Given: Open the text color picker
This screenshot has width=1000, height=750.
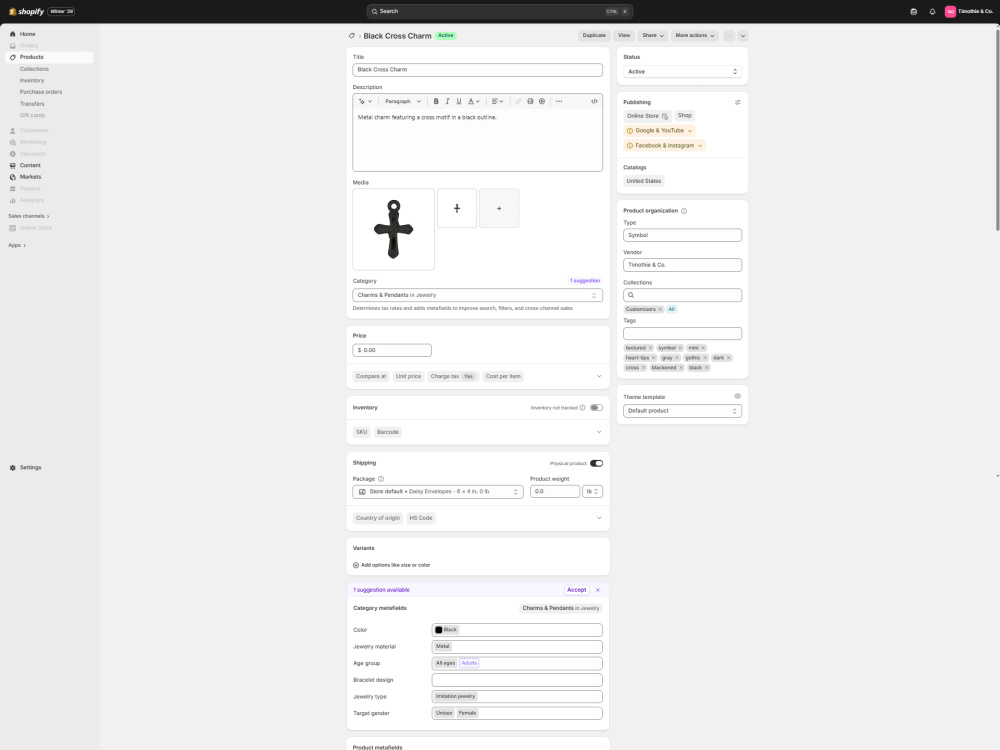Looking at the screenshot, I should click(x=474, y=101).
